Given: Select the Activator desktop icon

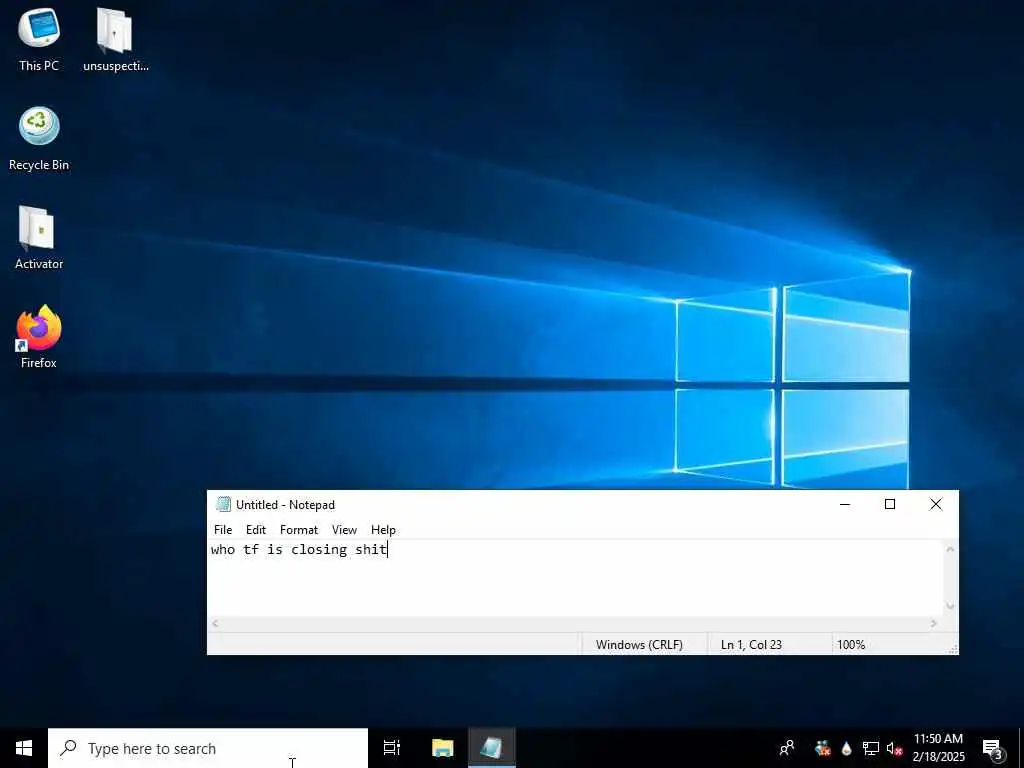Looking at the screenshot, I should tap(39, 237).
